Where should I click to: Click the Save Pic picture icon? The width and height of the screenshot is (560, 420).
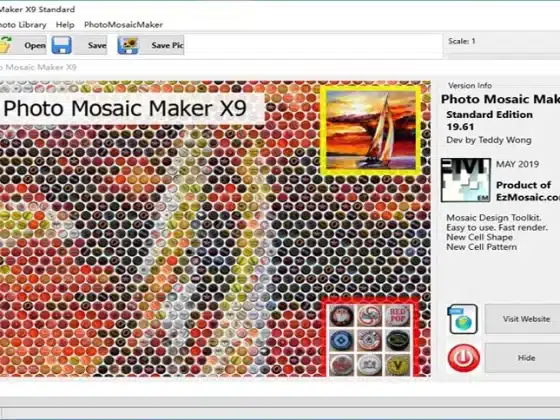128,45
